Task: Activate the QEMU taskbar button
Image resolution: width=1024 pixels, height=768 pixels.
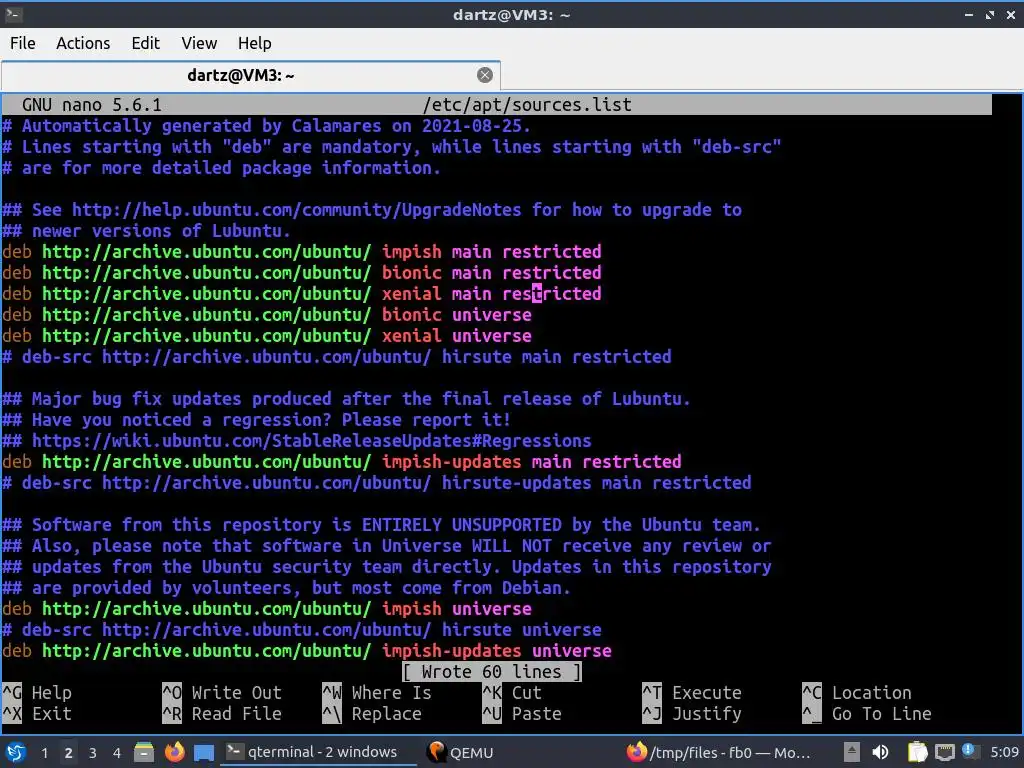Action: click(460, 752)
